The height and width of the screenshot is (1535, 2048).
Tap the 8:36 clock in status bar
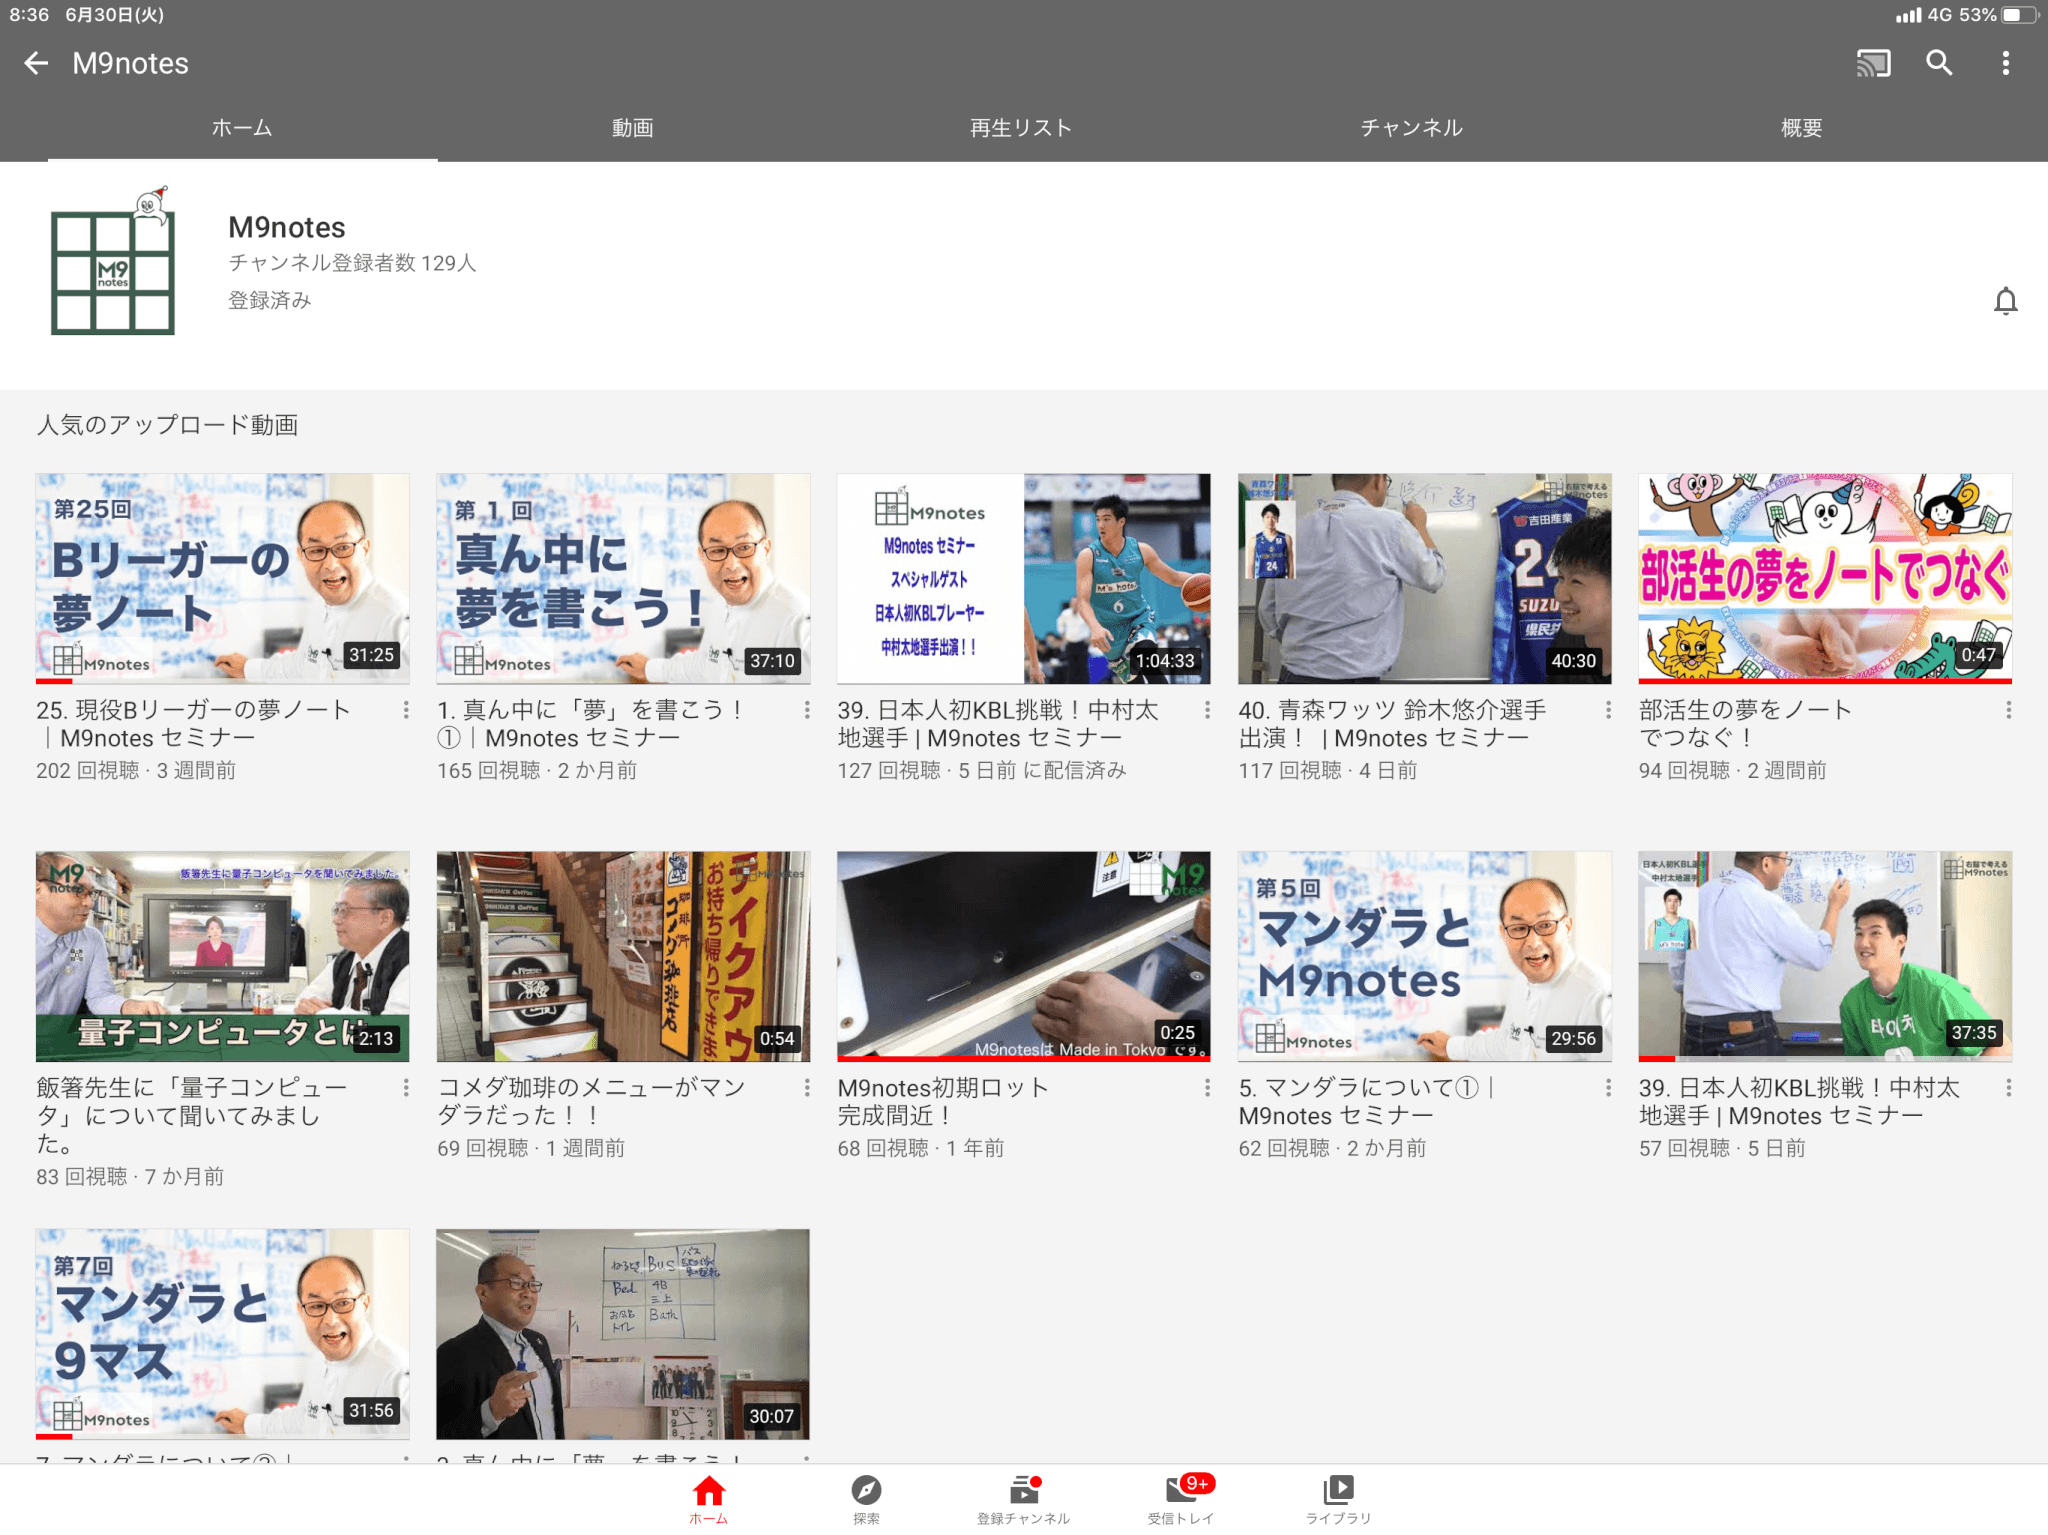pyautogui.click(x=29, y=15)
